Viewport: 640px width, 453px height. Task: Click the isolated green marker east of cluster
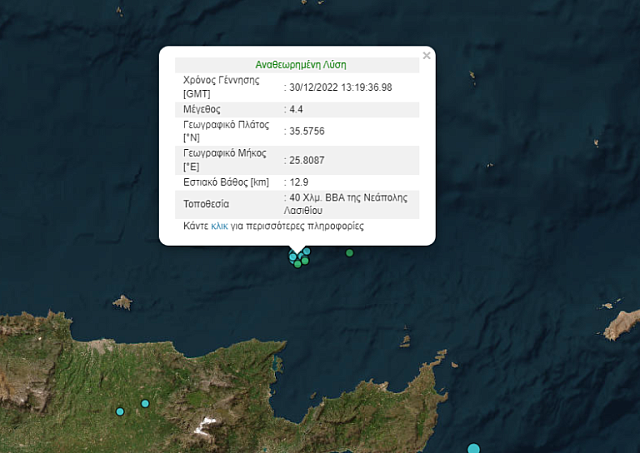click(349, 253)
